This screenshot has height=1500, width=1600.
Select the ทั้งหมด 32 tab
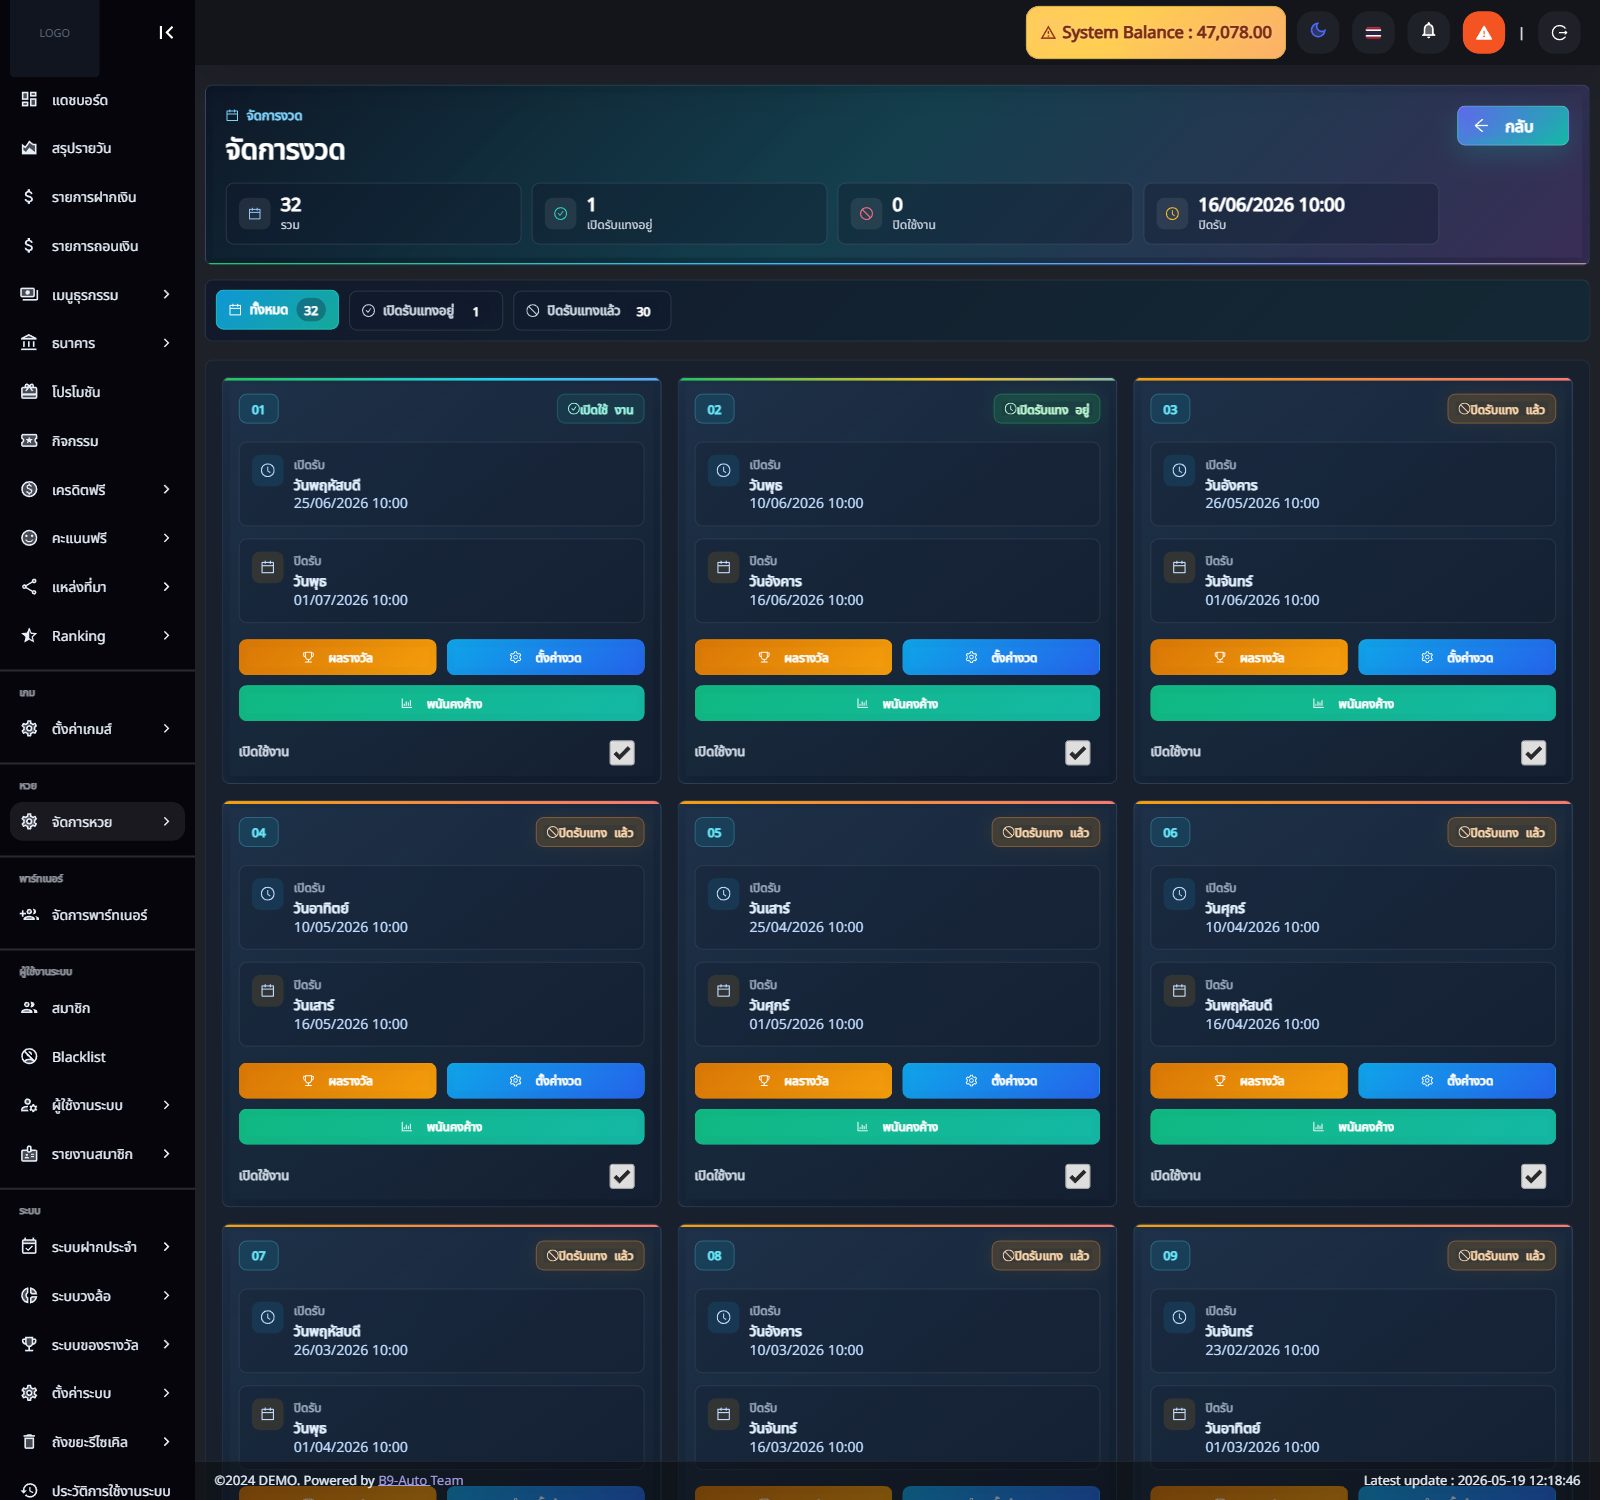click(277, 310)
